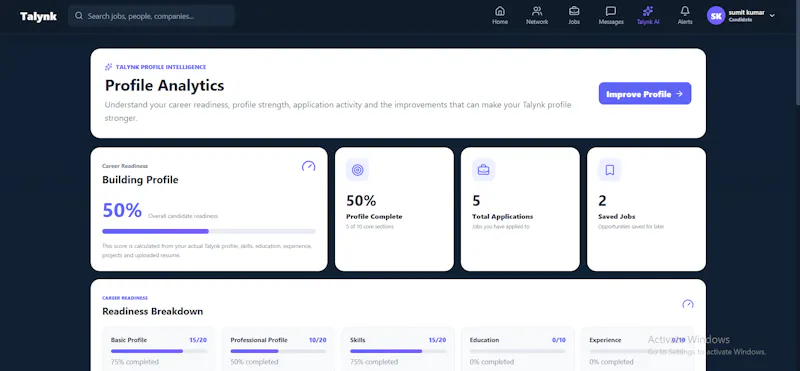Image resolution: width=800 pixels, height=371 pixels.
Task: Click the Professional Profile card title
Action: pos(259,340)
